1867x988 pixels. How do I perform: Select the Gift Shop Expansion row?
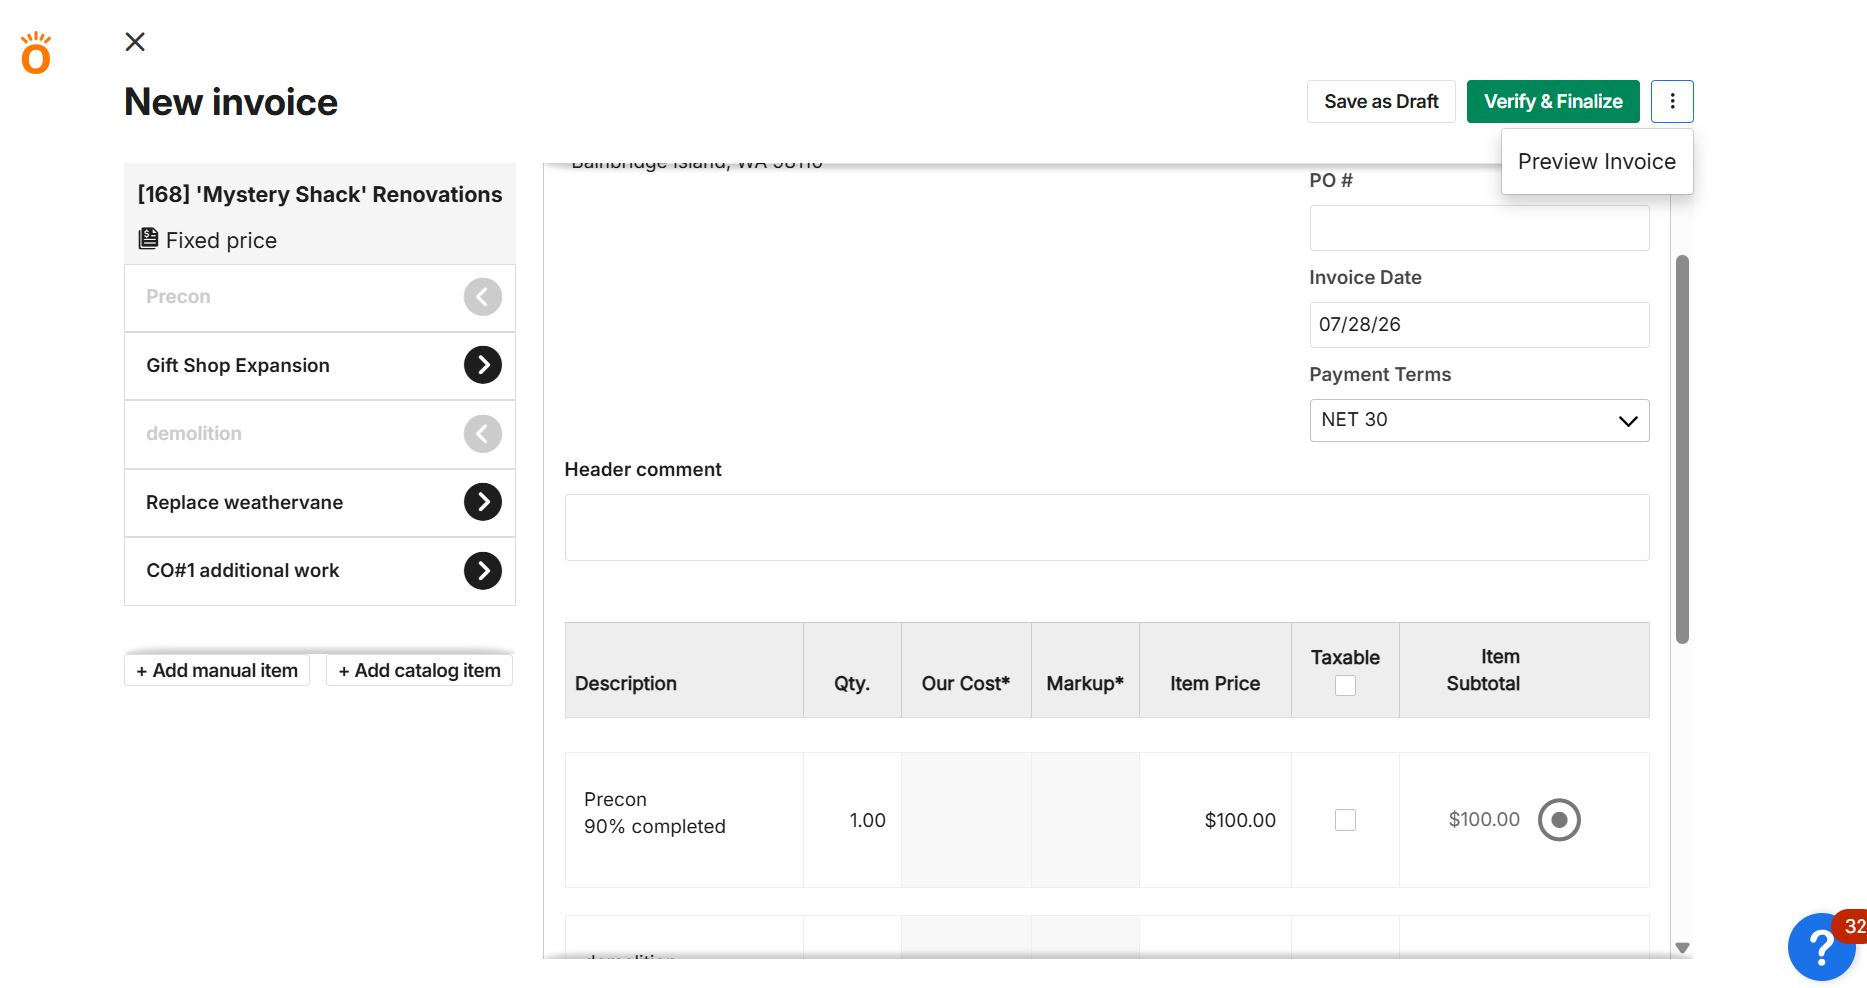[320, 366]
